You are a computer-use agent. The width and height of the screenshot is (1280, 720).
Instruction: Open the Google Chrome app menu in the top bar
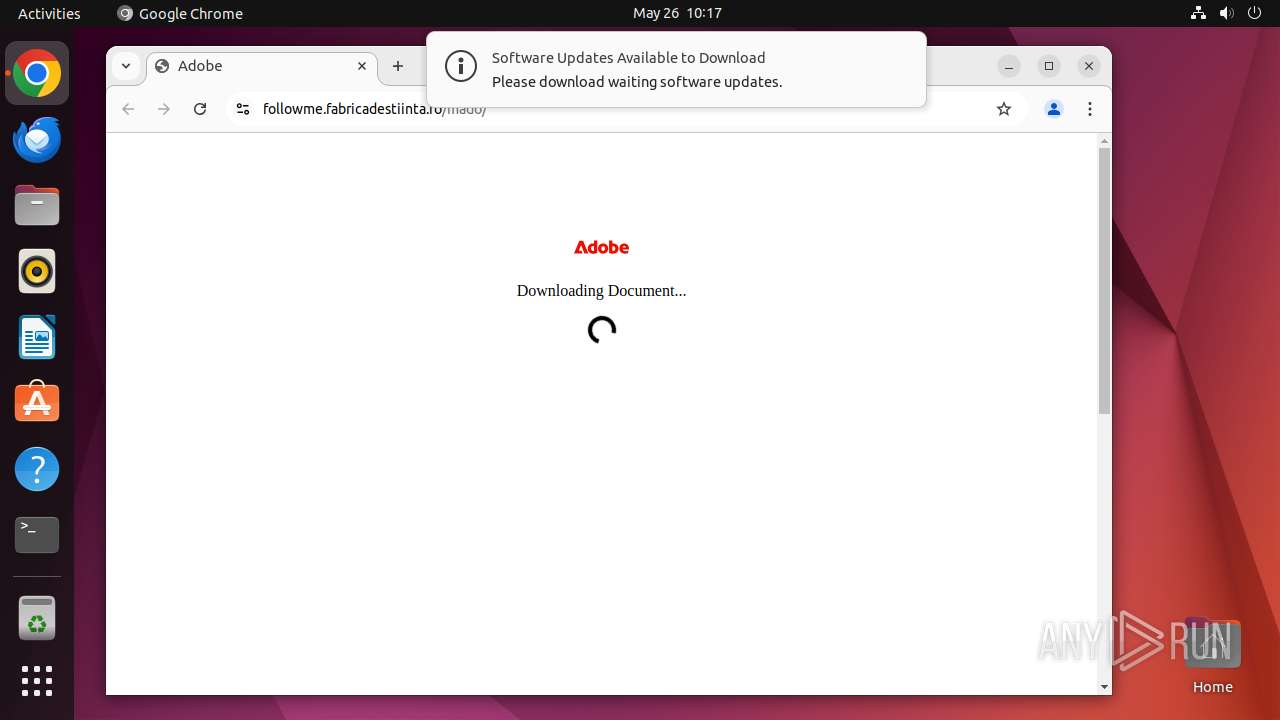[180, 13]
